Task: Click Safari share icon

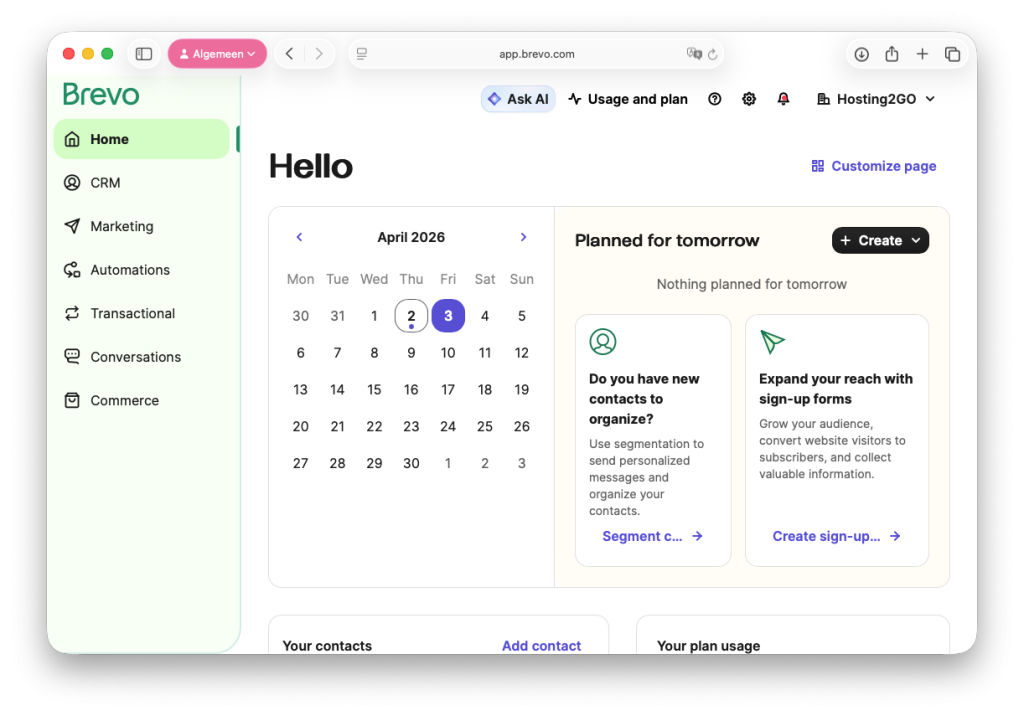Action: 891,54
